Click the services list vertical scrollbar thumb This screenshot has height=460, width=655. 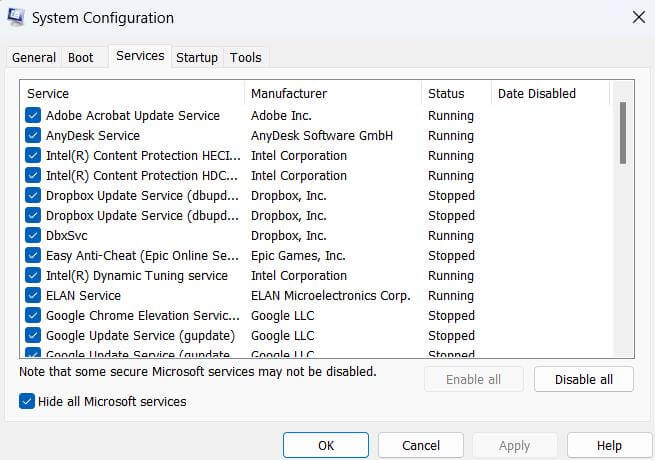[x=623, y=133]
